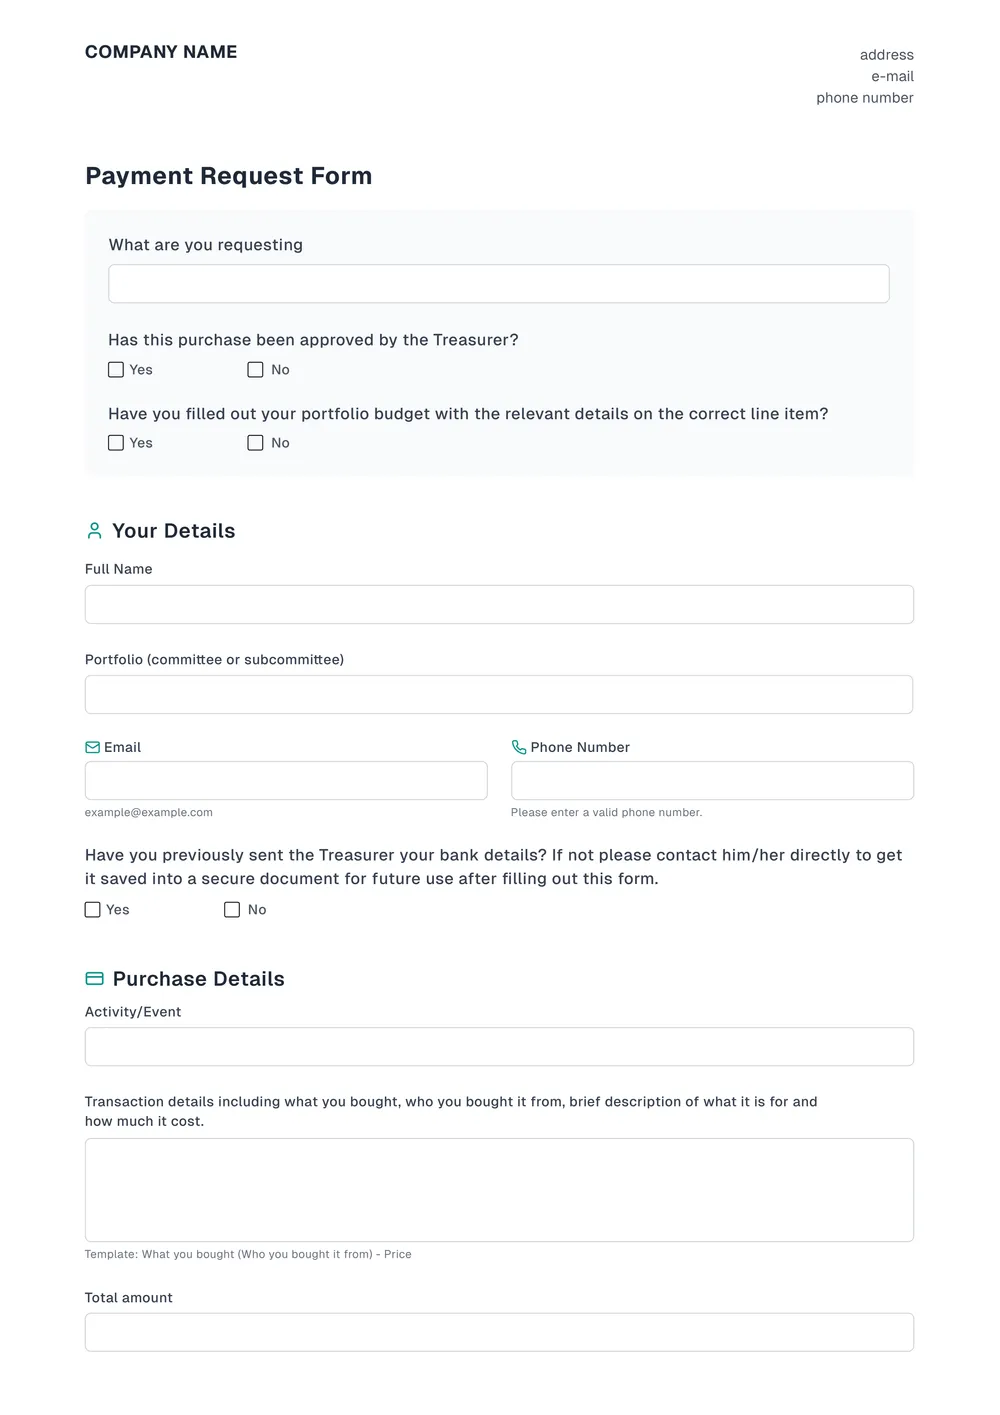1000x1415 pixels.
Task: Check No for Treasurer approval
Action: tap(256, 370)
